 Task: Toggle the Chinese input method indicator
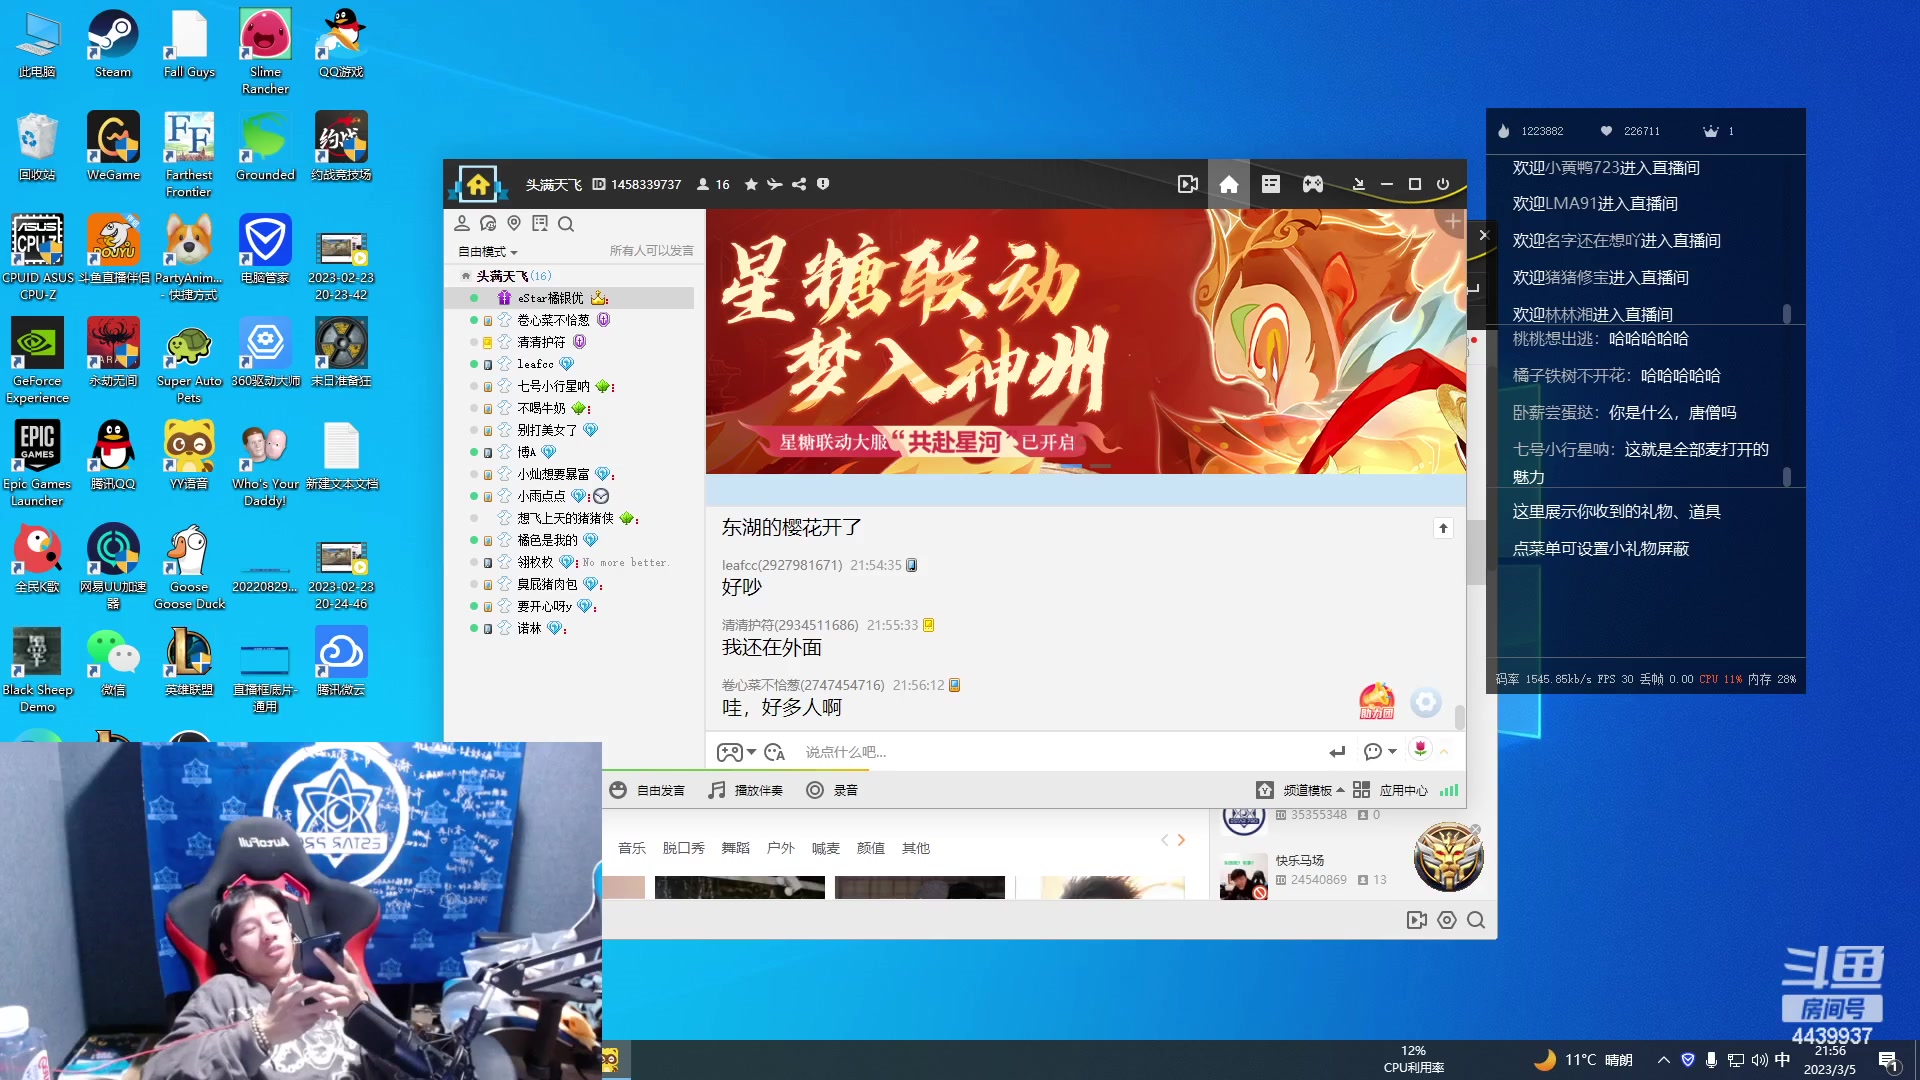(x=1782, y=1060)
